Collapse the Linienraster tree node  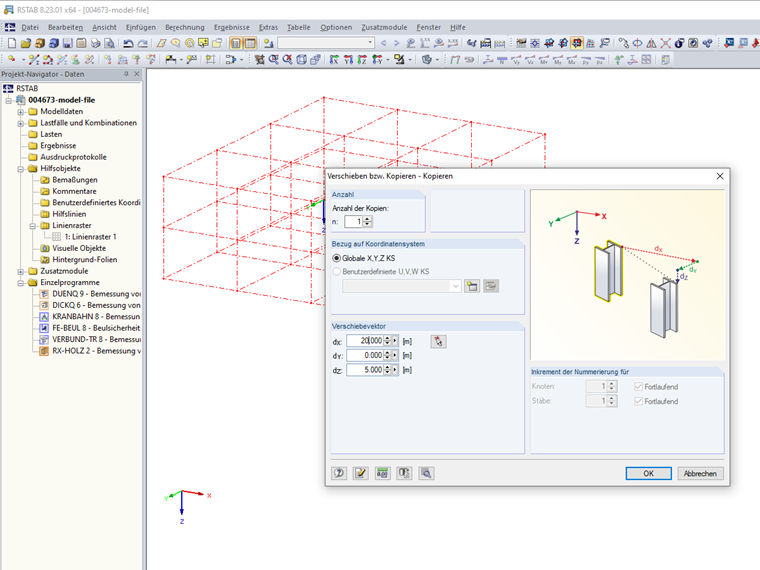click(x=32, y=226)
